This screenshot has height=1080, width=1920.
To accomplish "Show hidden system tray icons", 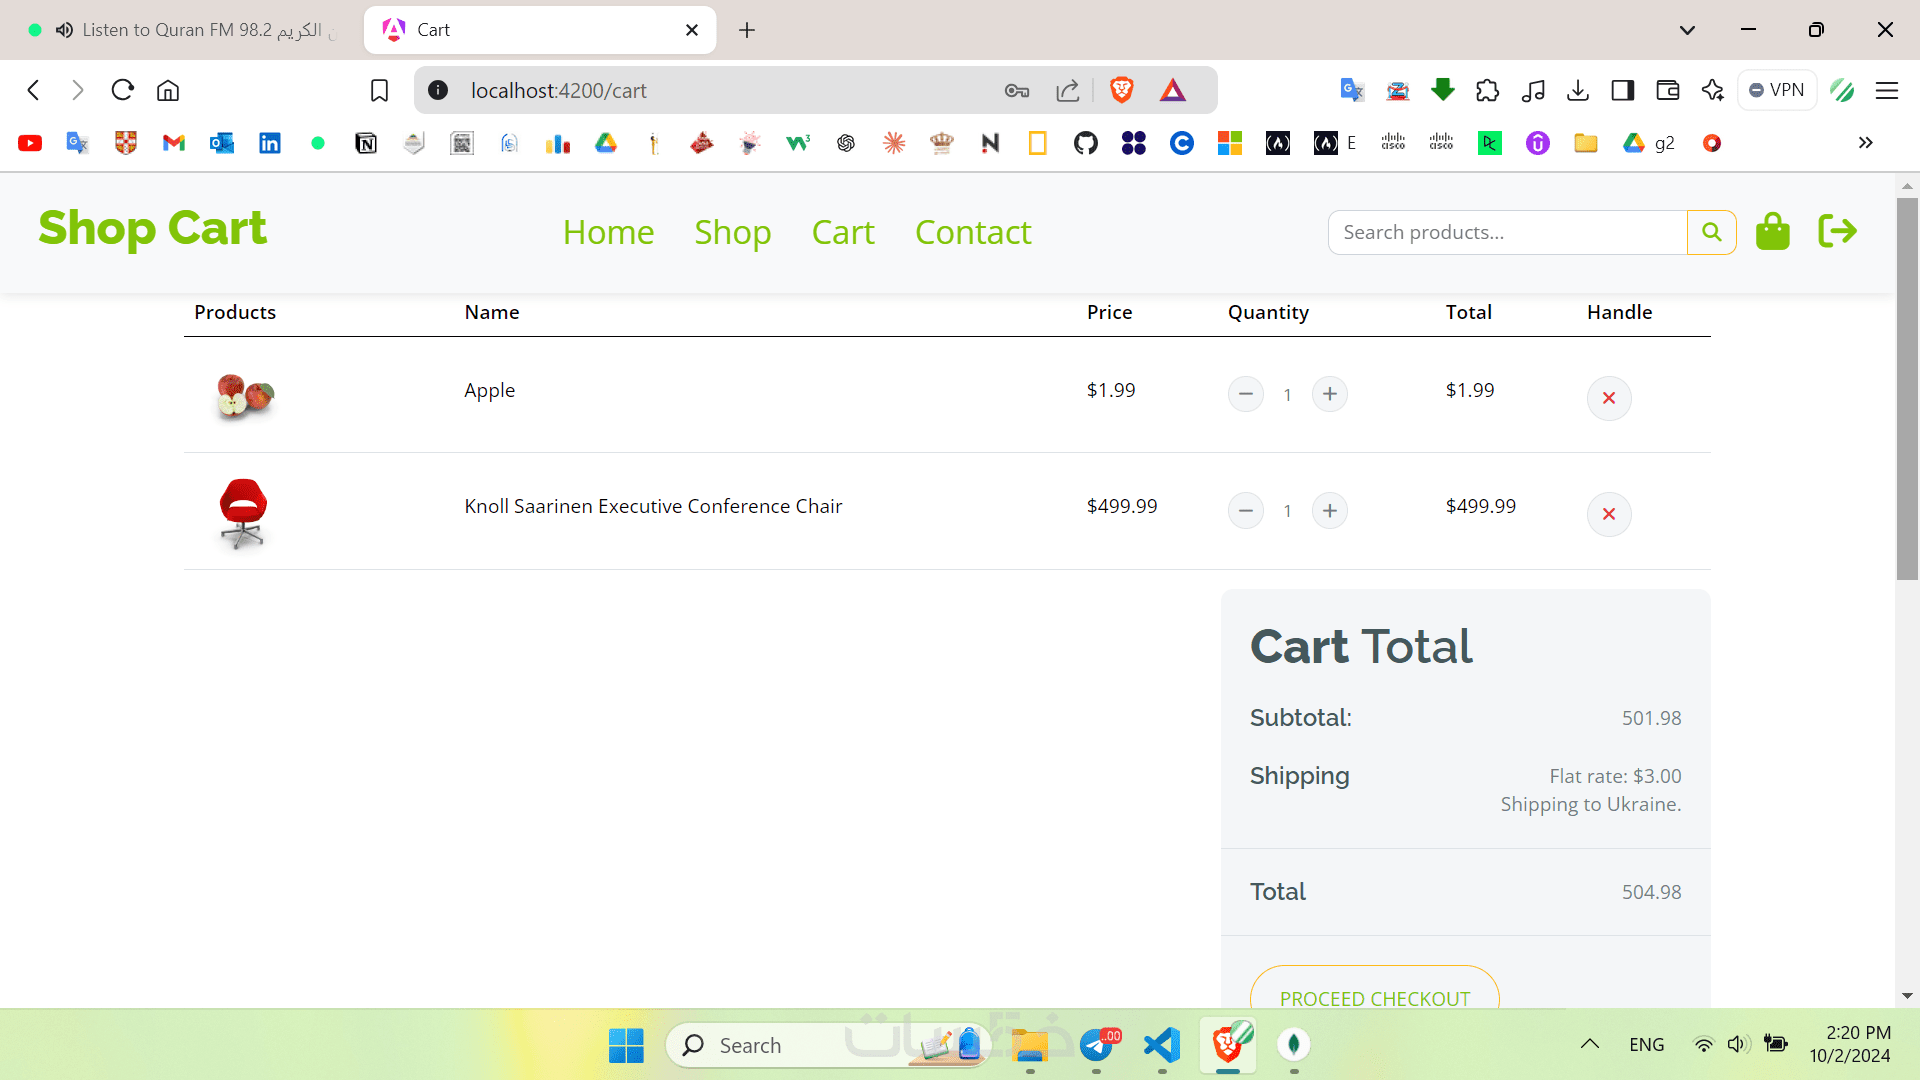I will point(1589,1044).
